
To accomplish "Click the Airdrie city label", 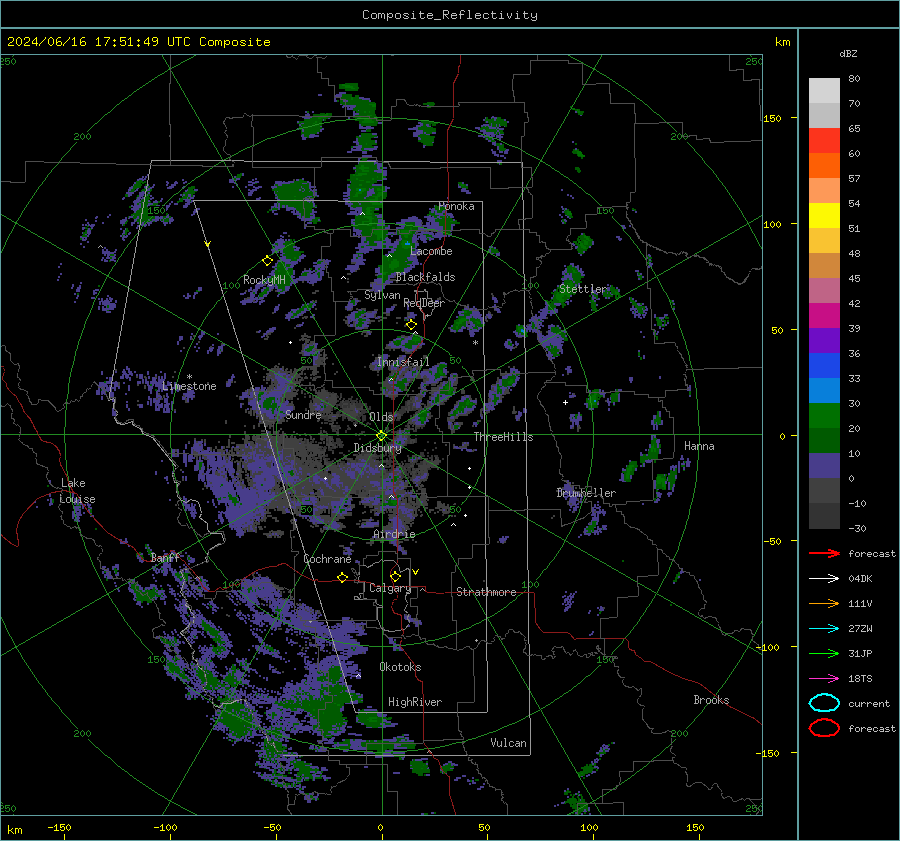I will click(394, 534).
